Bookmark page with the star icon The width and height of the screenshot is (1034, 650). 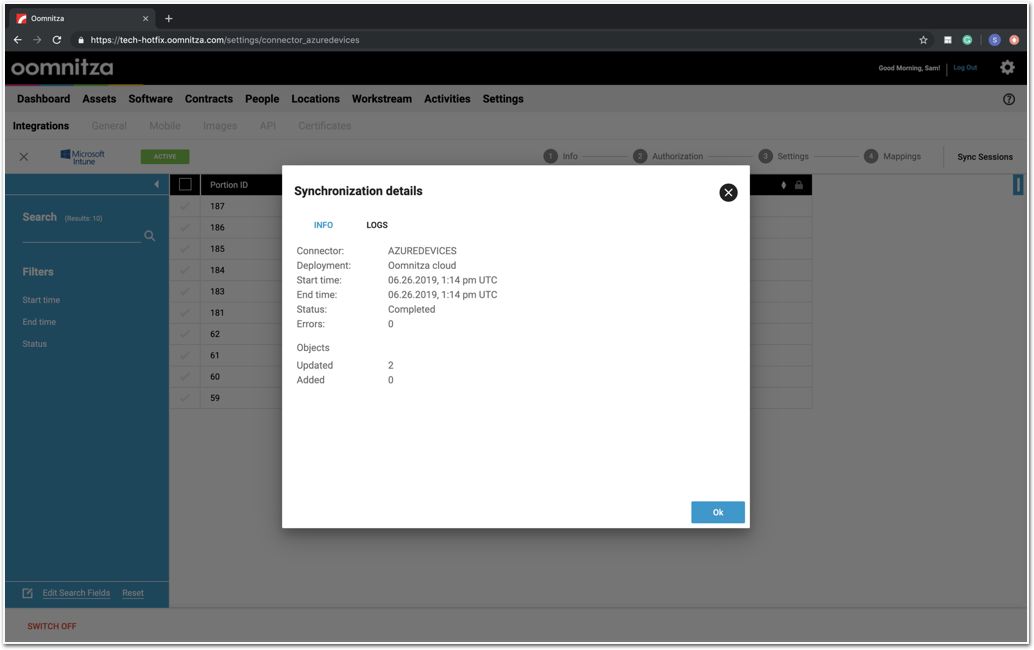click(x=923, y=40)
